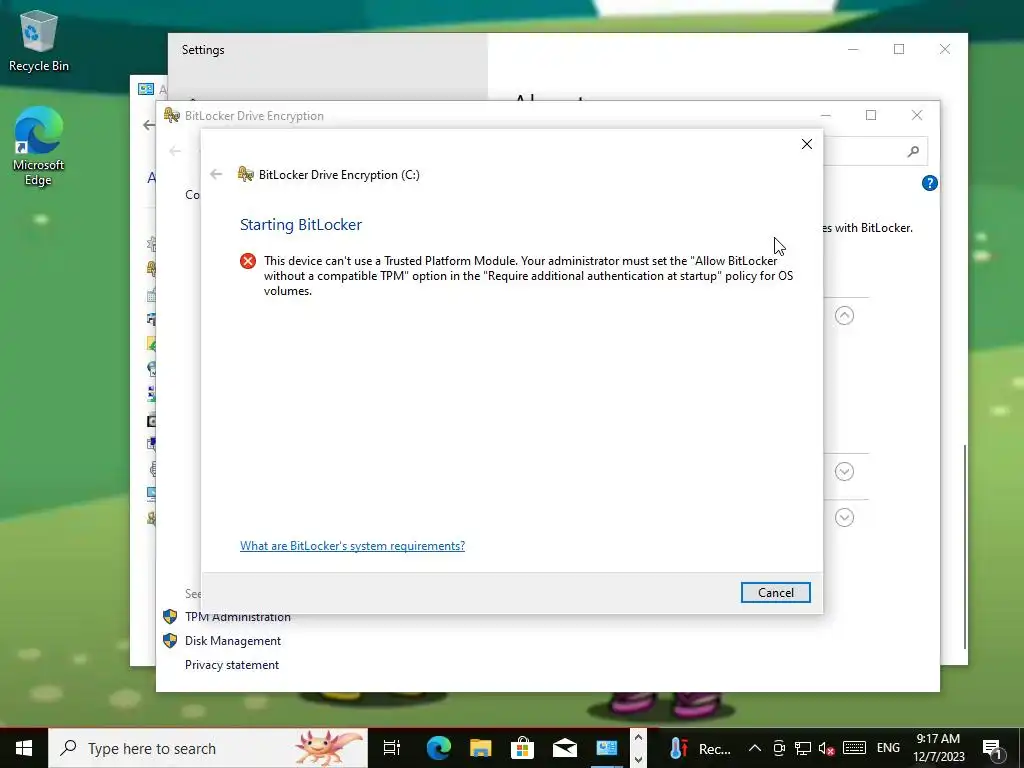Click the ENG language indicator

888,748
